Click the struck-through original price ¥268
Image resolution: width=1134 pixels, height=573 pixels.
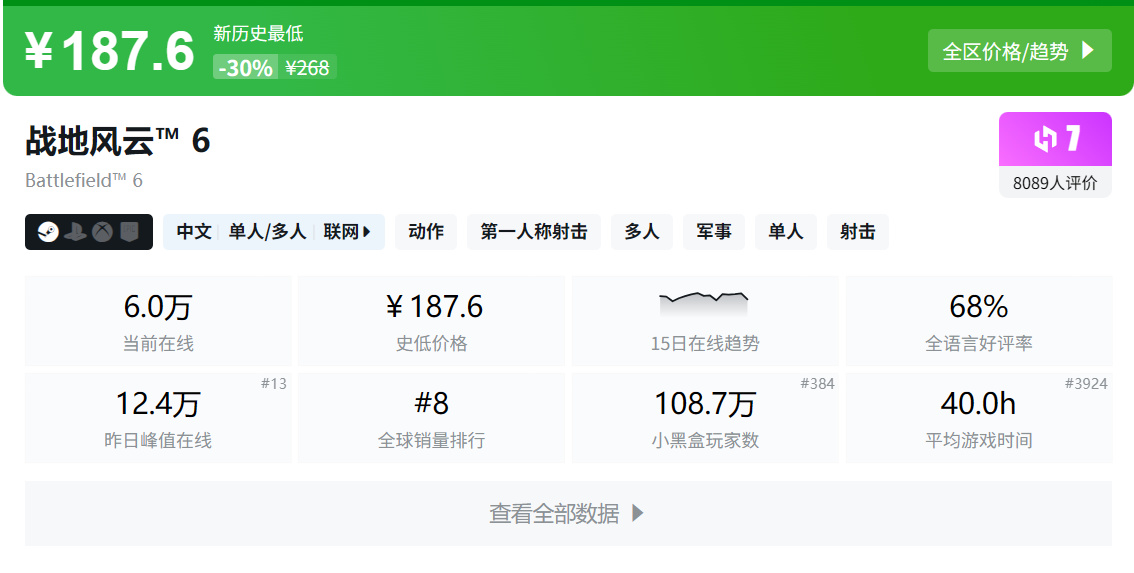(x=307, y=68)
